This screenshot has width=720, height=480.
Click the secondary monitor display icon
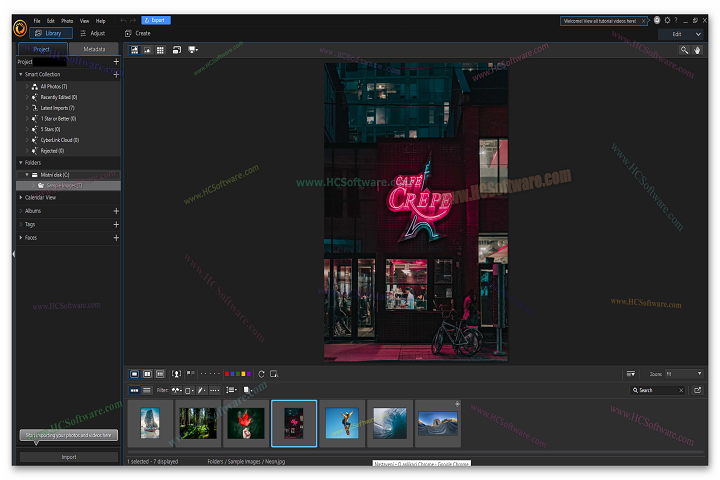(177, 50)
